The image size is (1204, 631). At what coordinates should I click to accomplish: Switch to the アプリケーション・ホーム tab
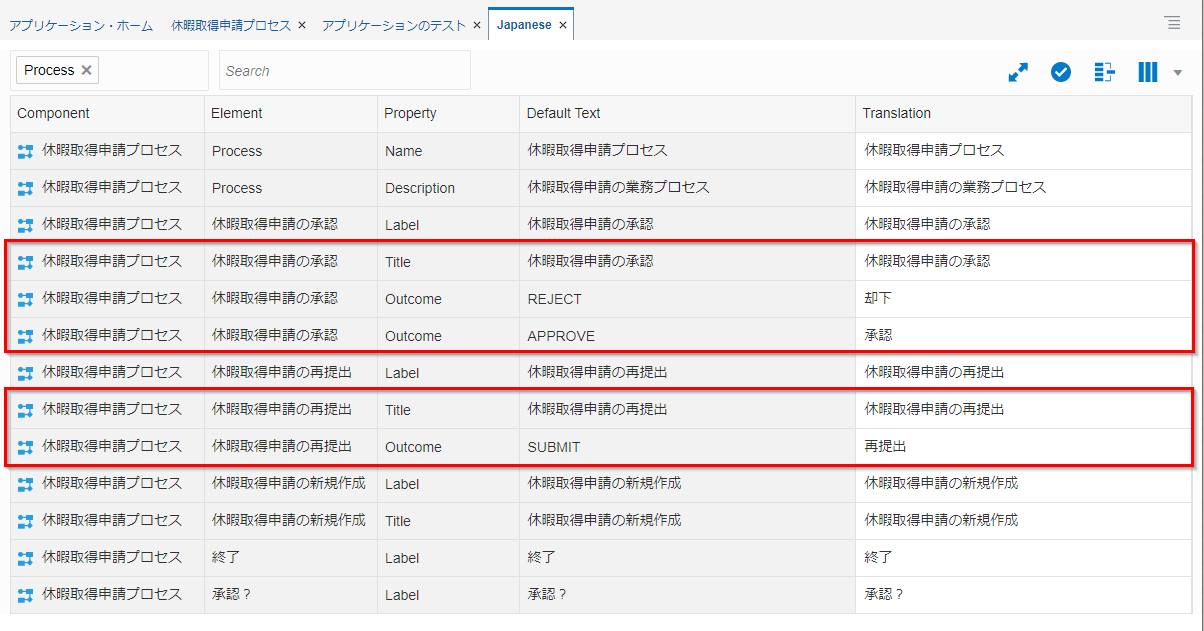(x=81, y=25)
